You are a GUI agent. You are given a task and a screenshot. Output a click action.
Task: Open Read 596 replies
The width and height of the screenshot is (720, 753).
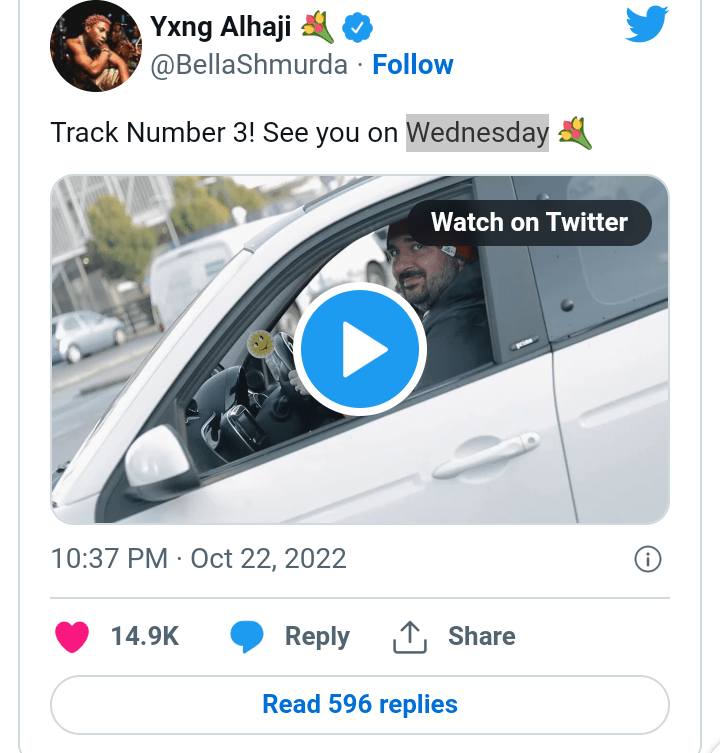[x=360, y=704]
